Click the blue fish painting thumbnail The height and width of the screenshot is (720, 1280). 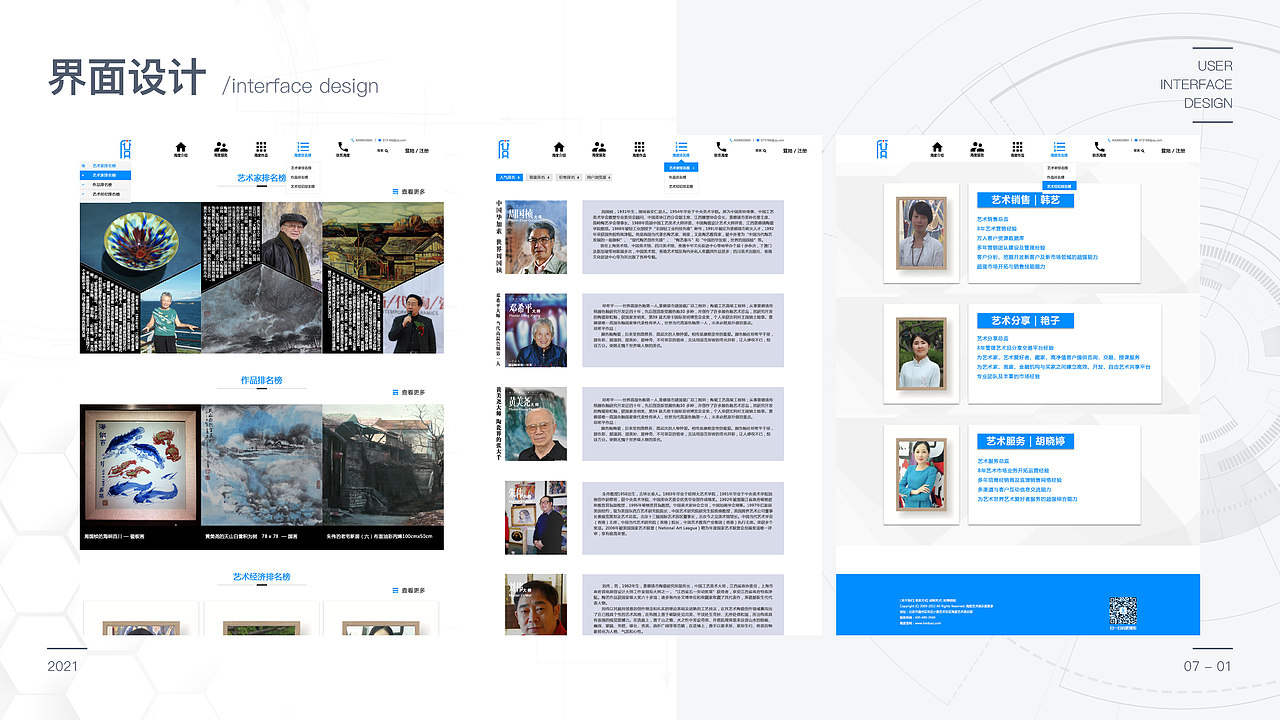click(x=140, y=466)
